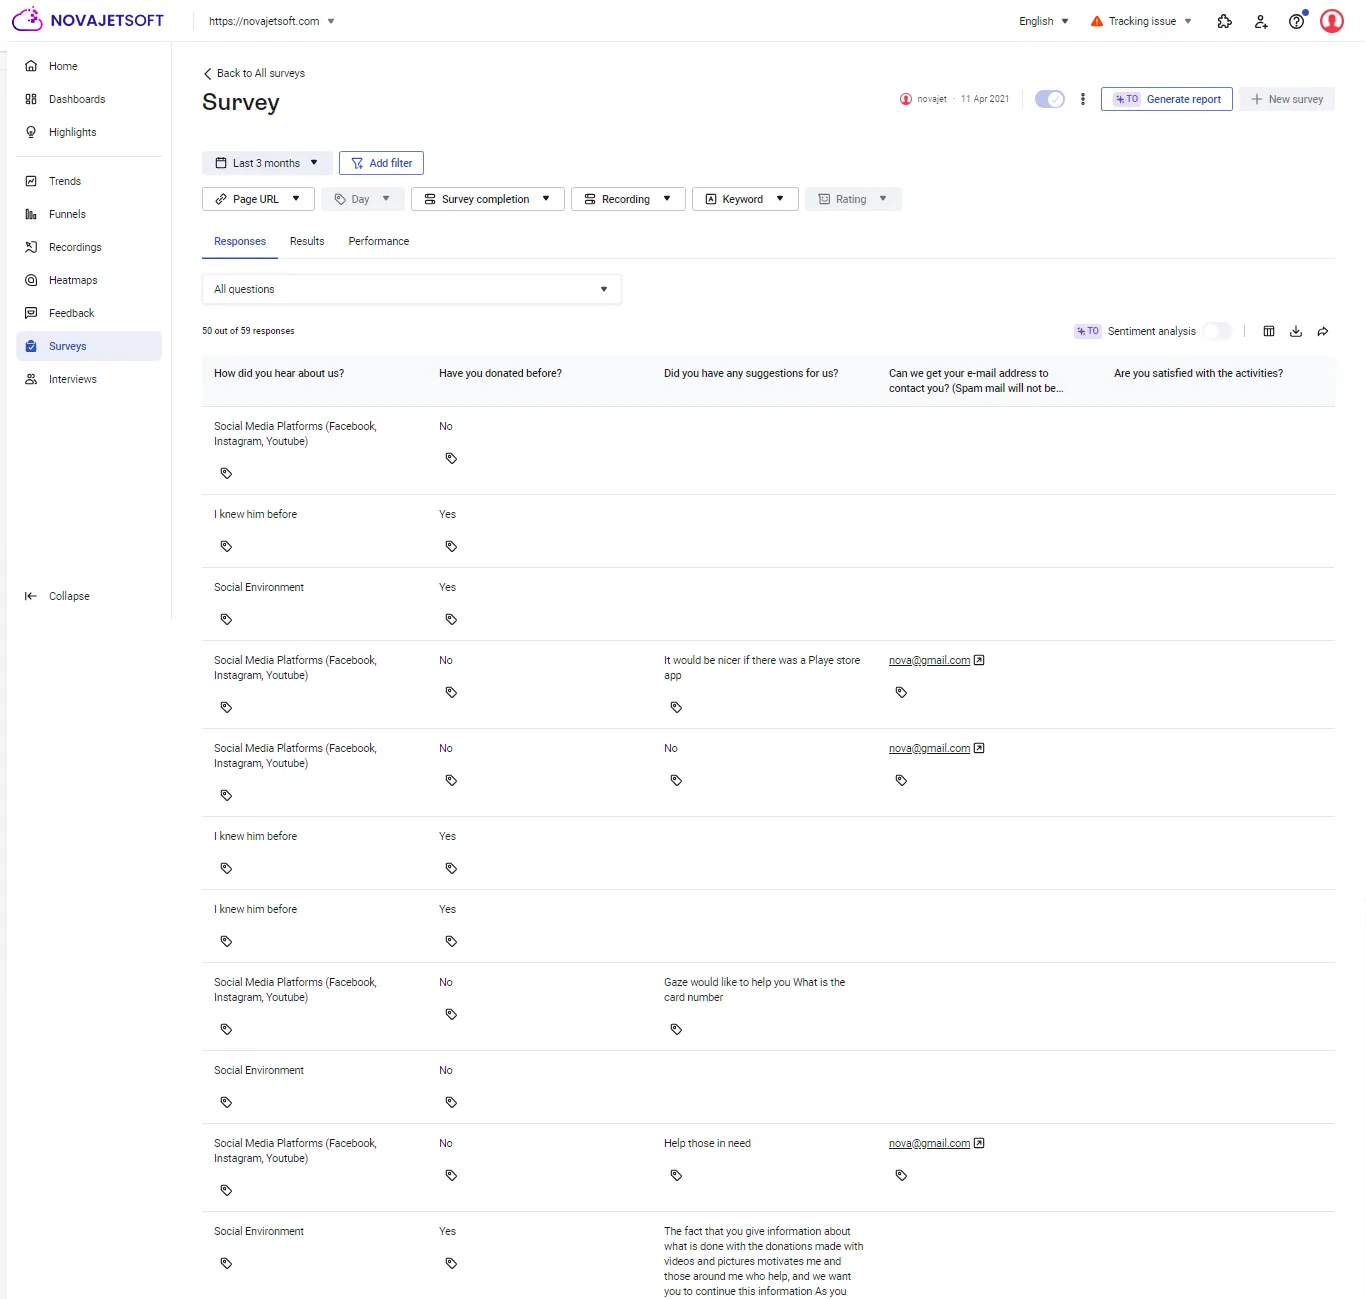Click the Collapse sidebar arrow icon
Image resolution: width=1366 pixels, height=1299 pixels.
tap(31, 596)
